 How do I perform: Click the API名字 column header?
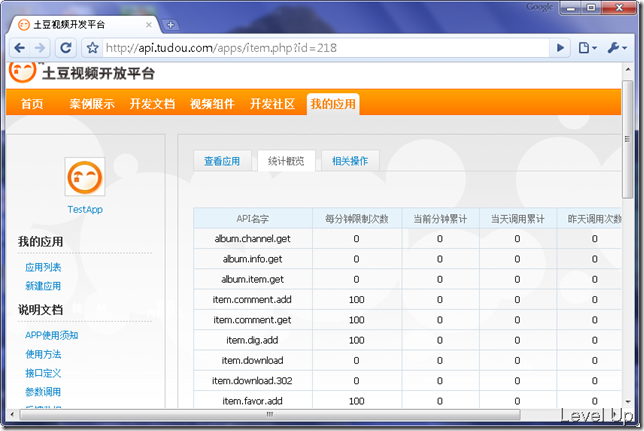click(x=253, y=219)
